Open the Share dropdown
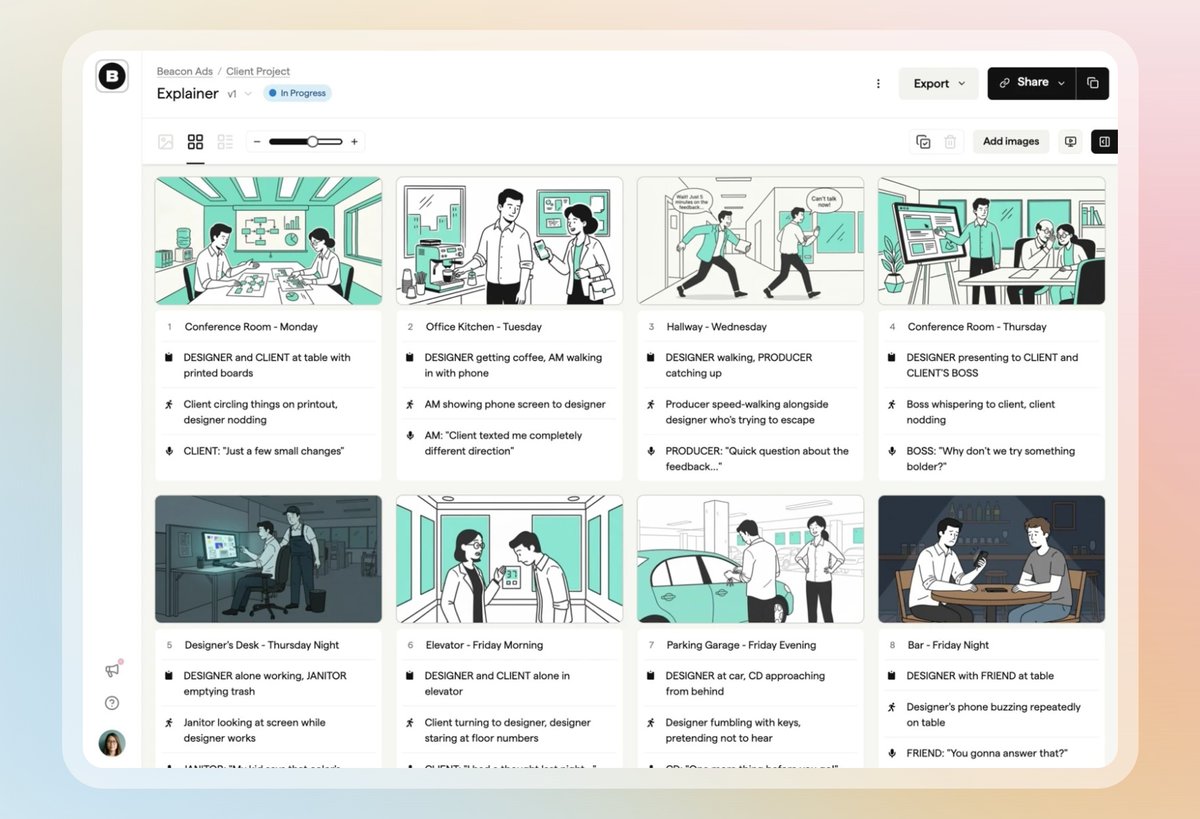This screenshot has height=819, width=1200. (1031, 83)
